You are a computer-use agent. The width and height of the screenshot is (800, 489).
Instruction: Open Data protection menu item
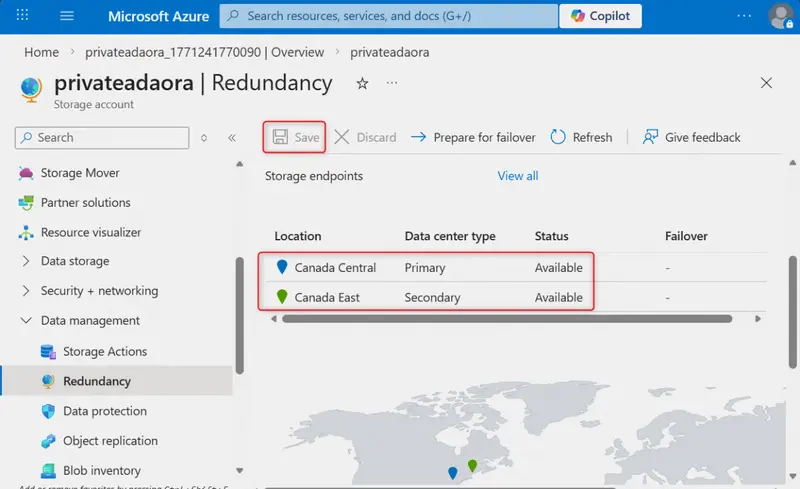point(105,411)
